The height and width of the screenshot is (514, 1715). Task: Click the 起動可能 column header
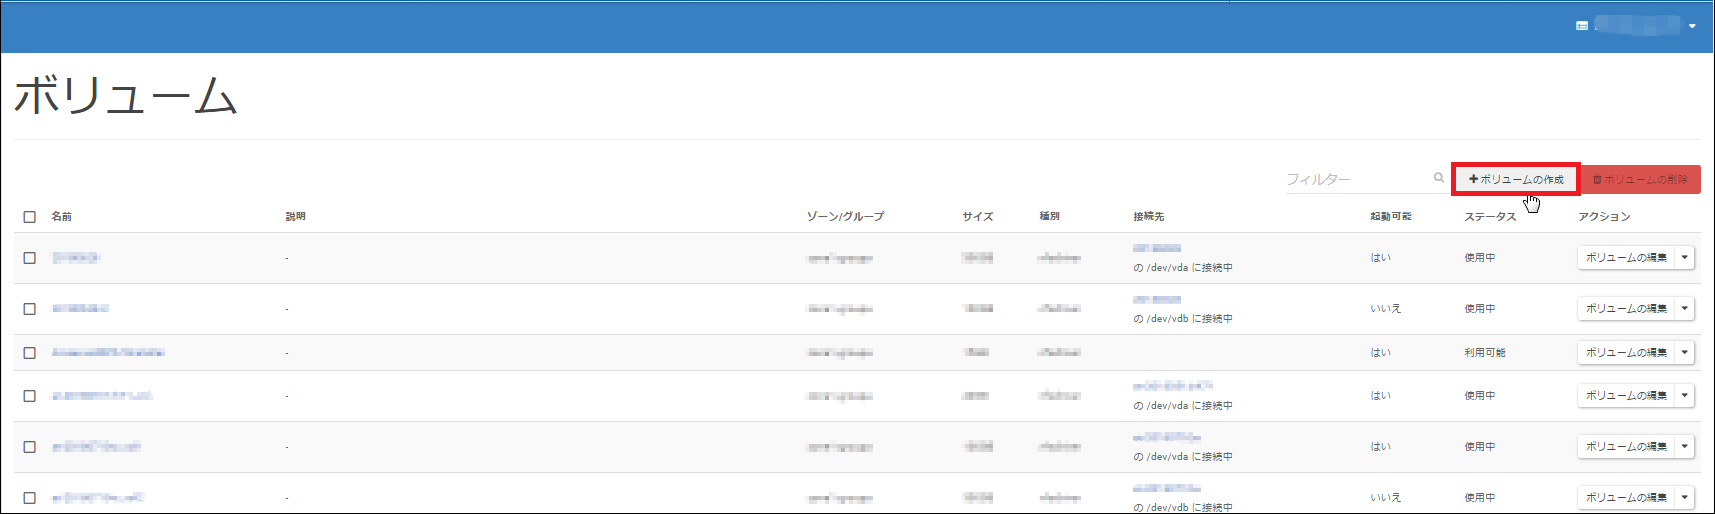click(x=1391, y=217)
